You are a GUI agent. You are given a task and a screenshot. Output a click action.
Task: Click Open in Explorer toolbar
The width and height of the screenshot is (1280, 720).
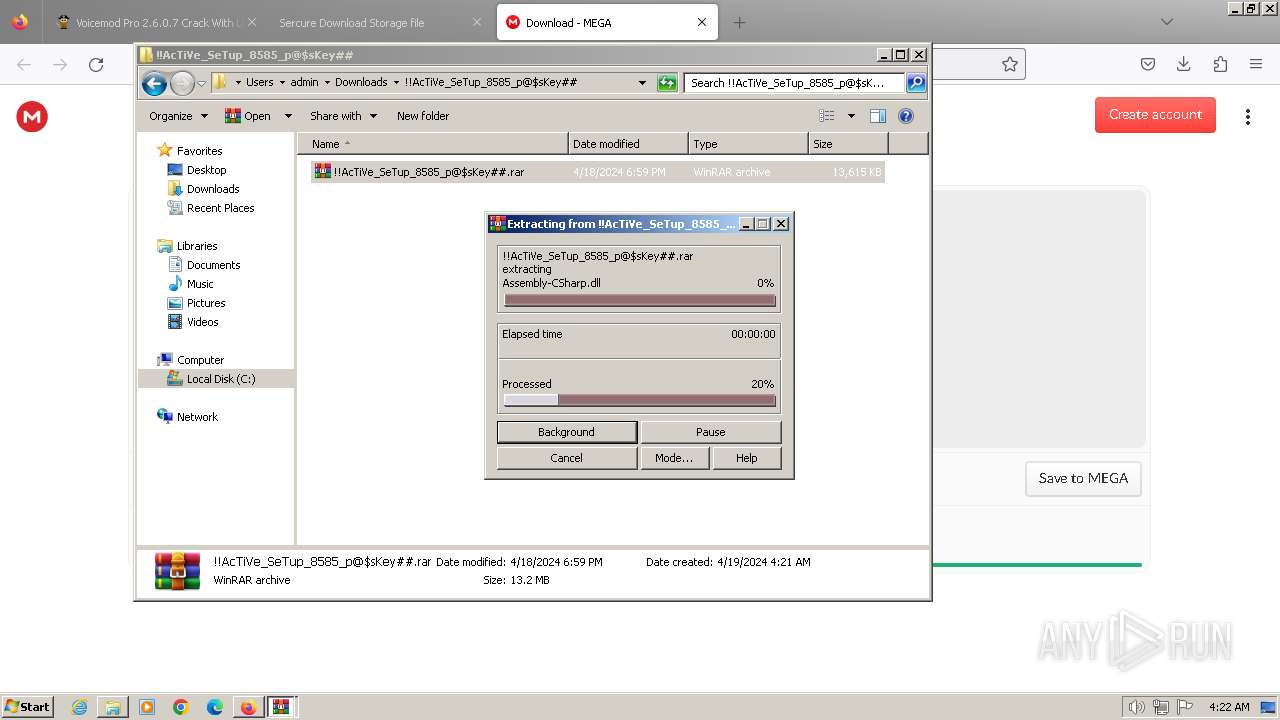point(248,116)
